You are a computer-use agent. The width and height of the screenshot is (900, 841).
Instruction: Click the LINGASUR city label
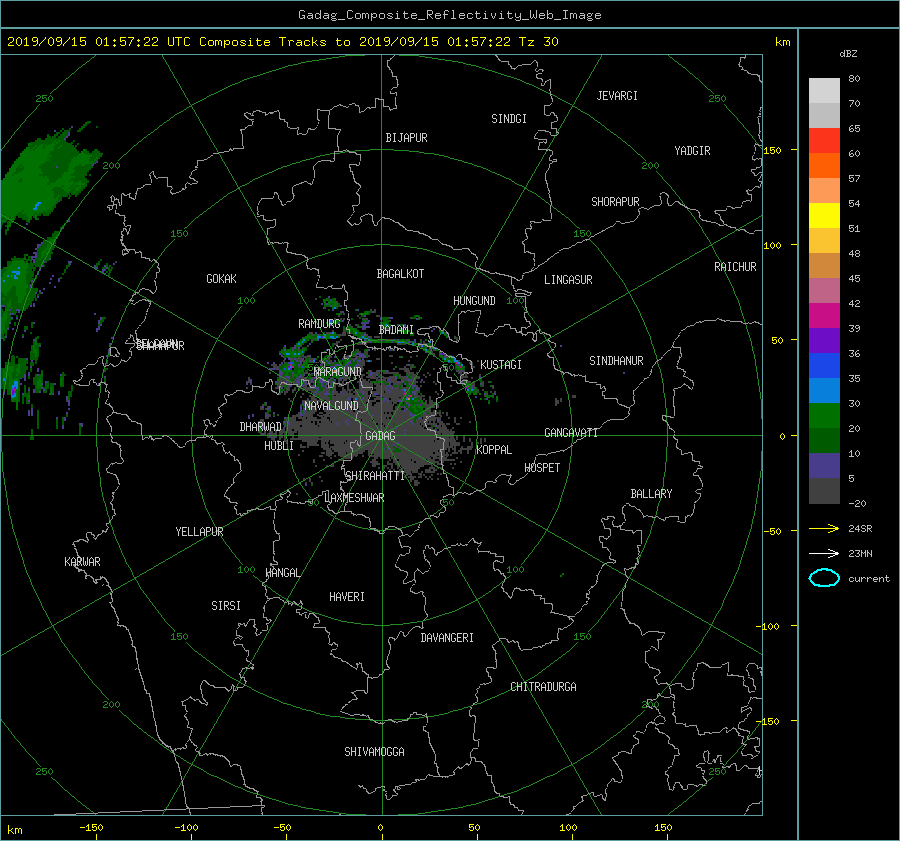click(568, 280)
